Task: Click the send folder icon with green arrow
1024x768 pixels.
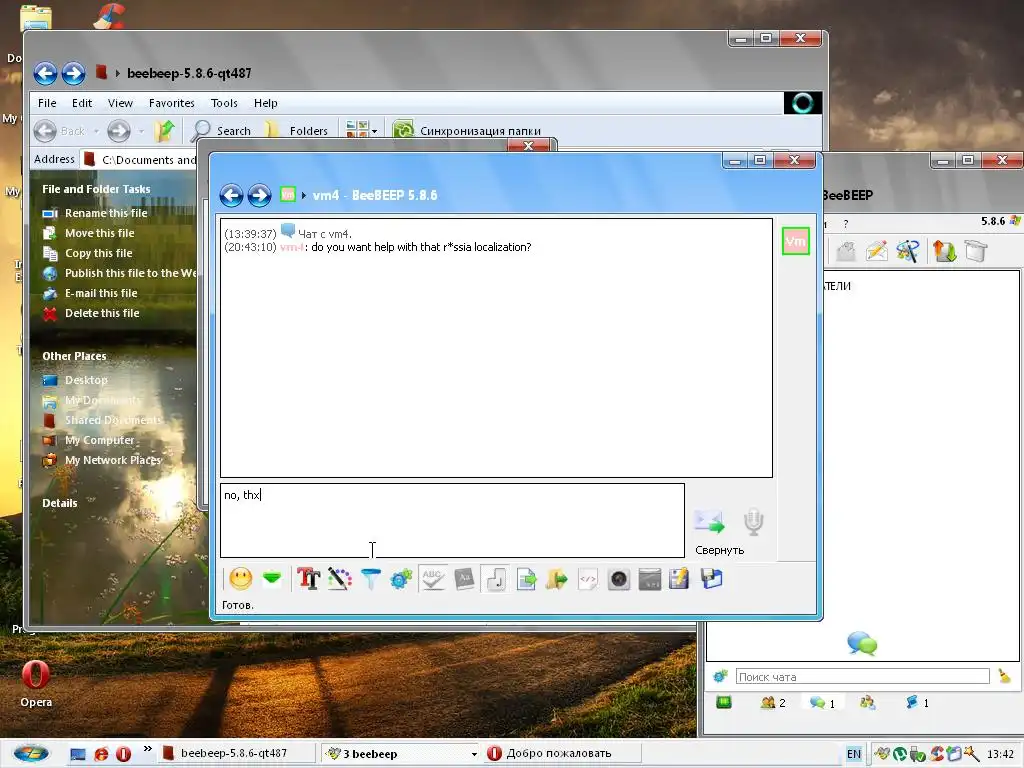Action: 556,579
